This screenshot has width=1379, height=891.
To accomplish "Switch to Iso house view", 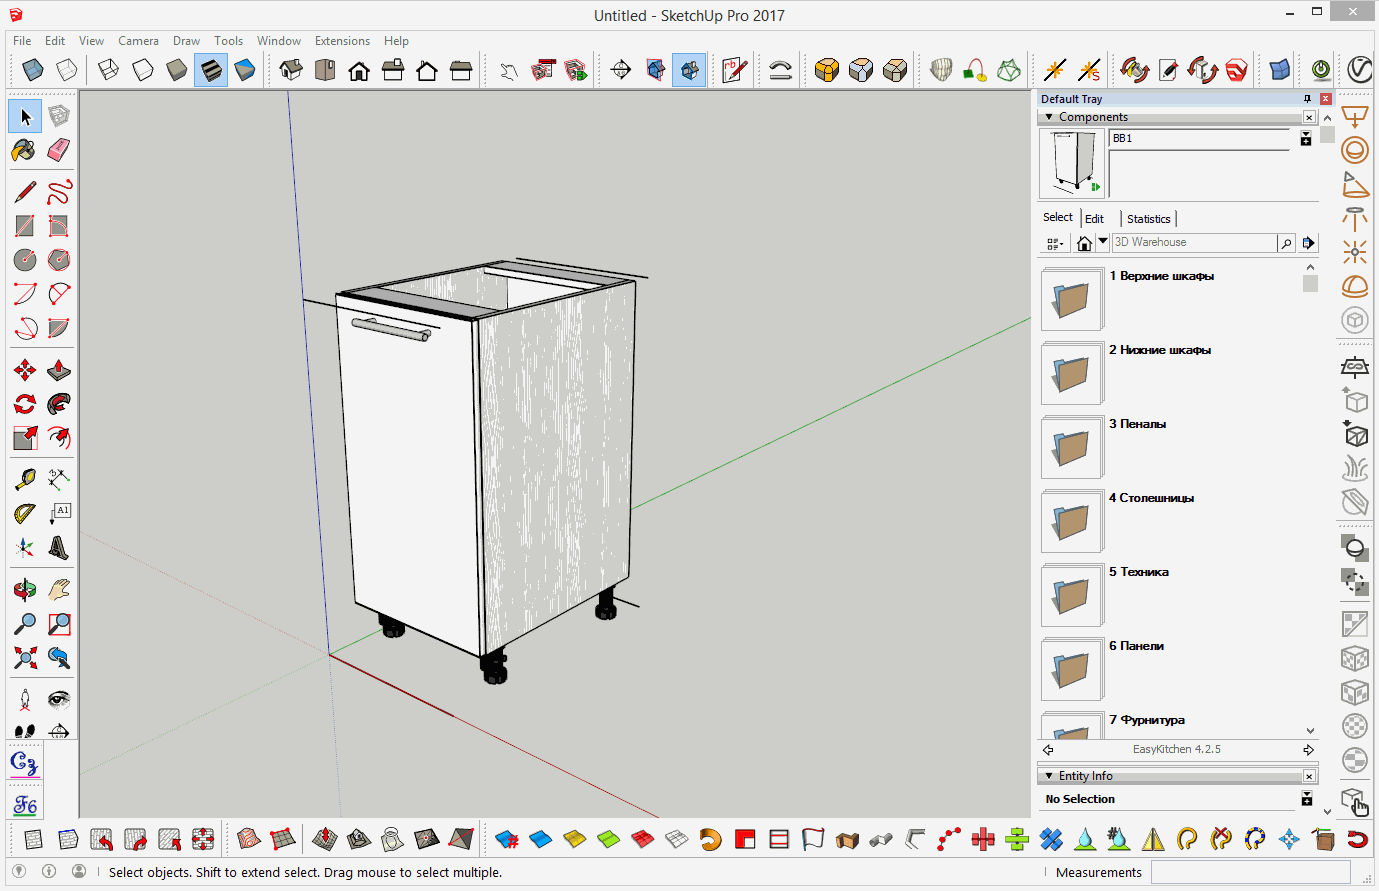I will [291, 70].
